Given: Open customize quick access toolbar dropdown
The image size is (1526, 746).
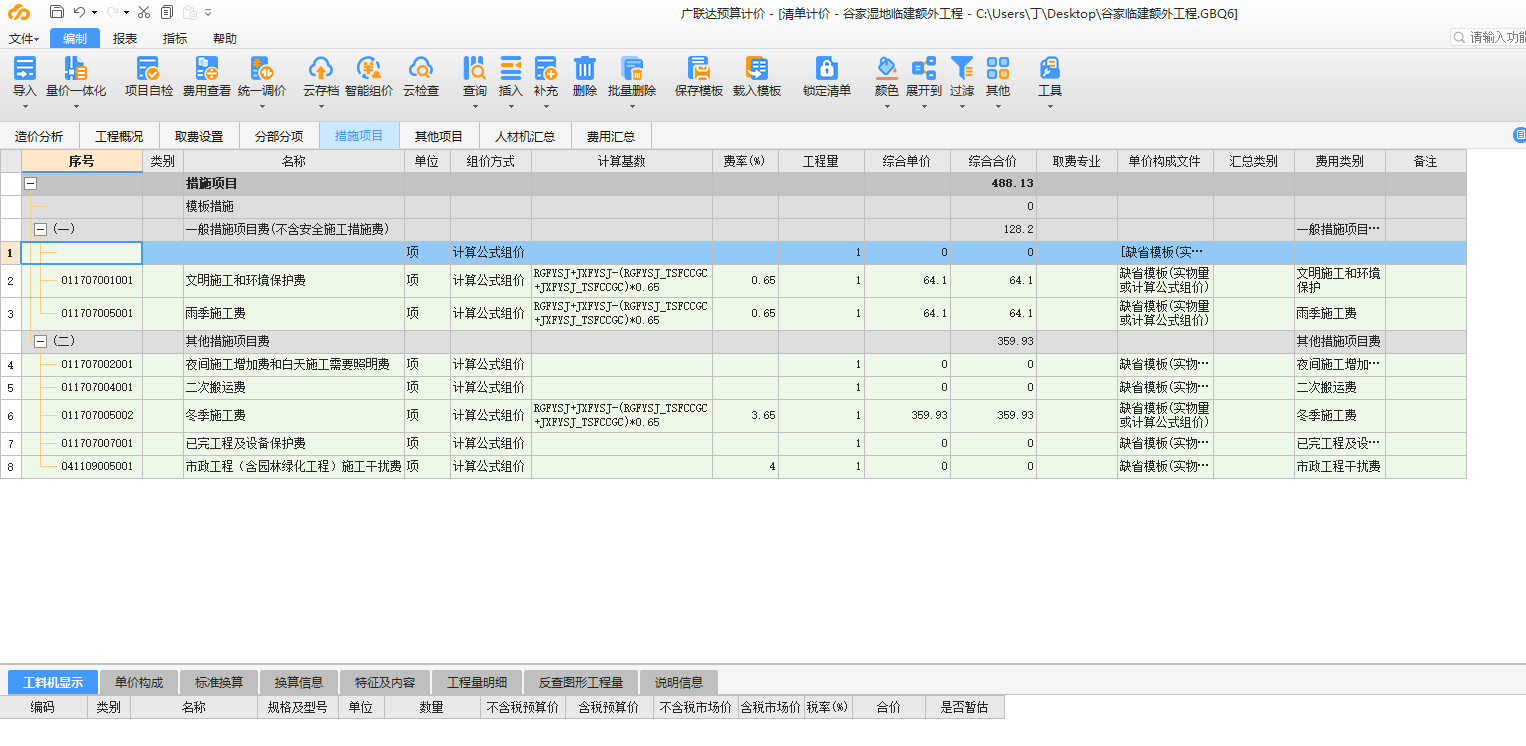Looking at the screenshot, I should point(207,13).
